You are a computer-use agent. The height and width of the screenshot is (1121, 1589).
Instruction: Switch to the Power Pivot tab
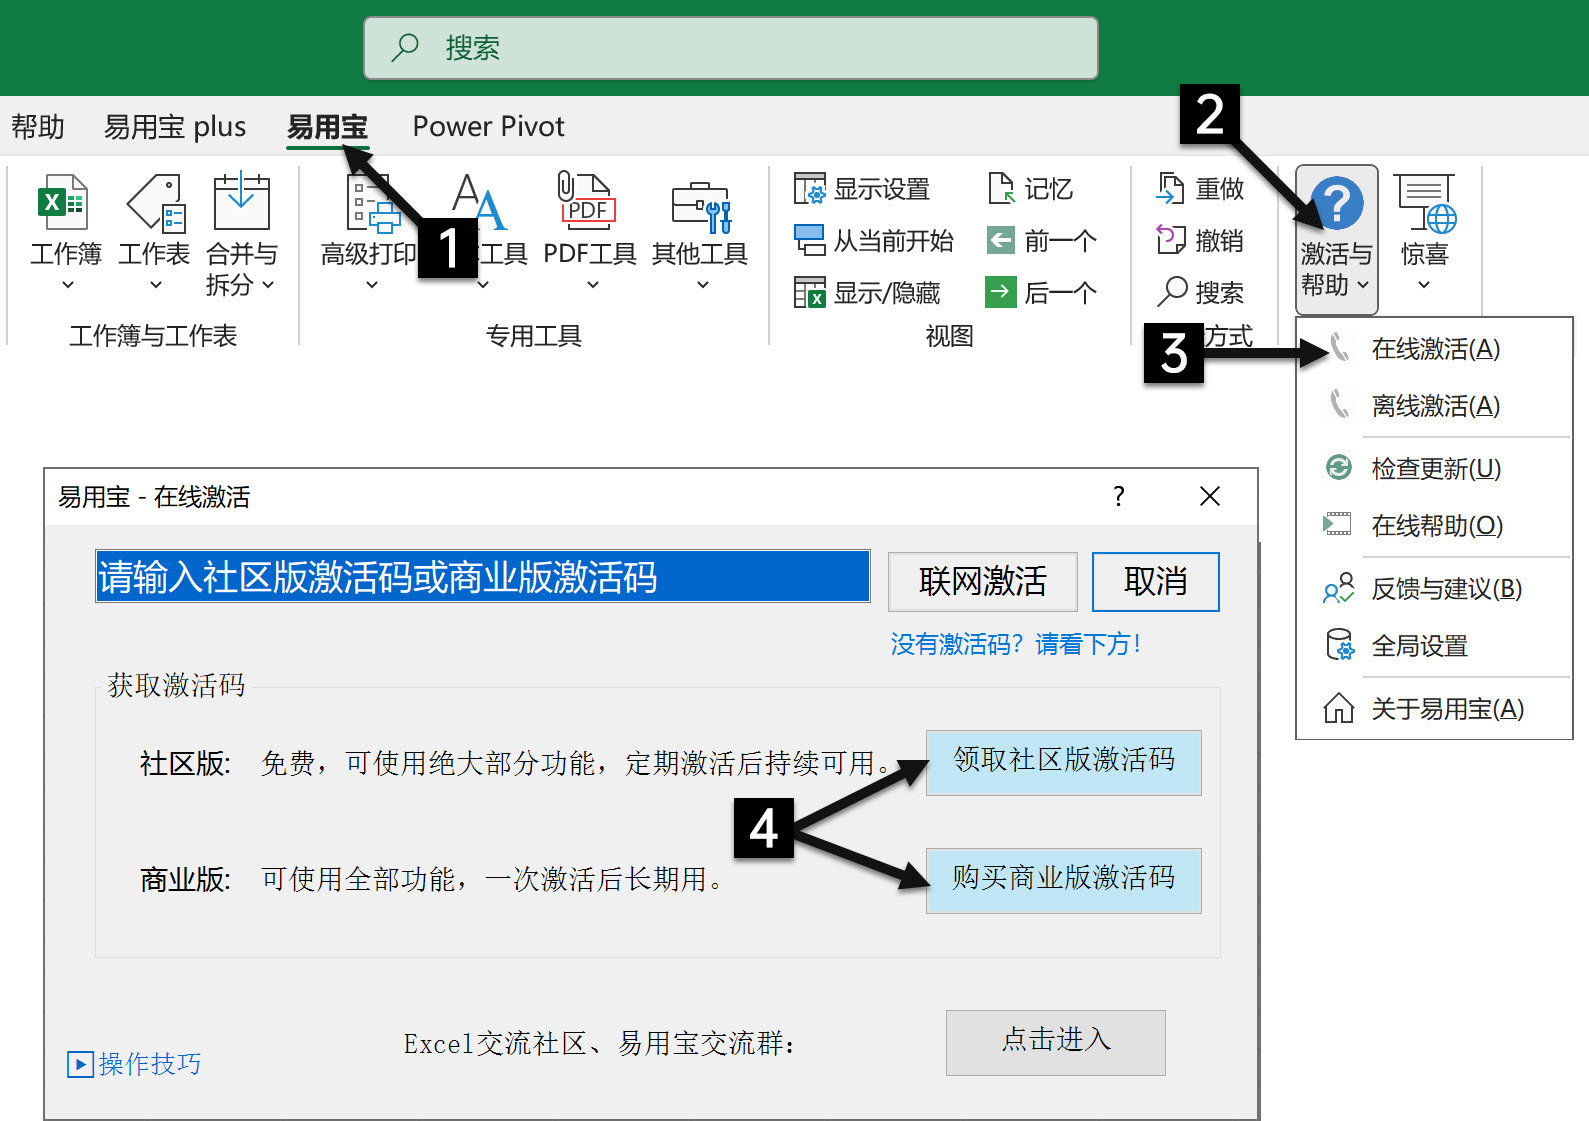[488, 127]
